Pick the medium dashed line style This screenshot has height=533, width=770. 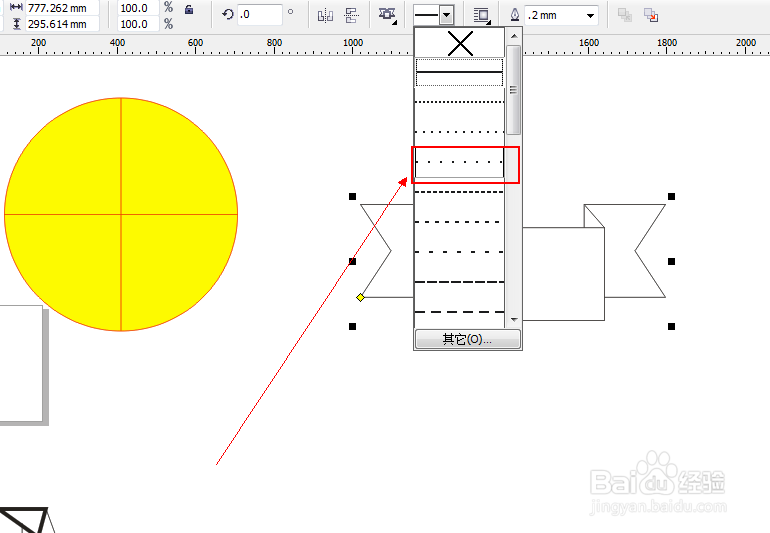pos(460,222)
